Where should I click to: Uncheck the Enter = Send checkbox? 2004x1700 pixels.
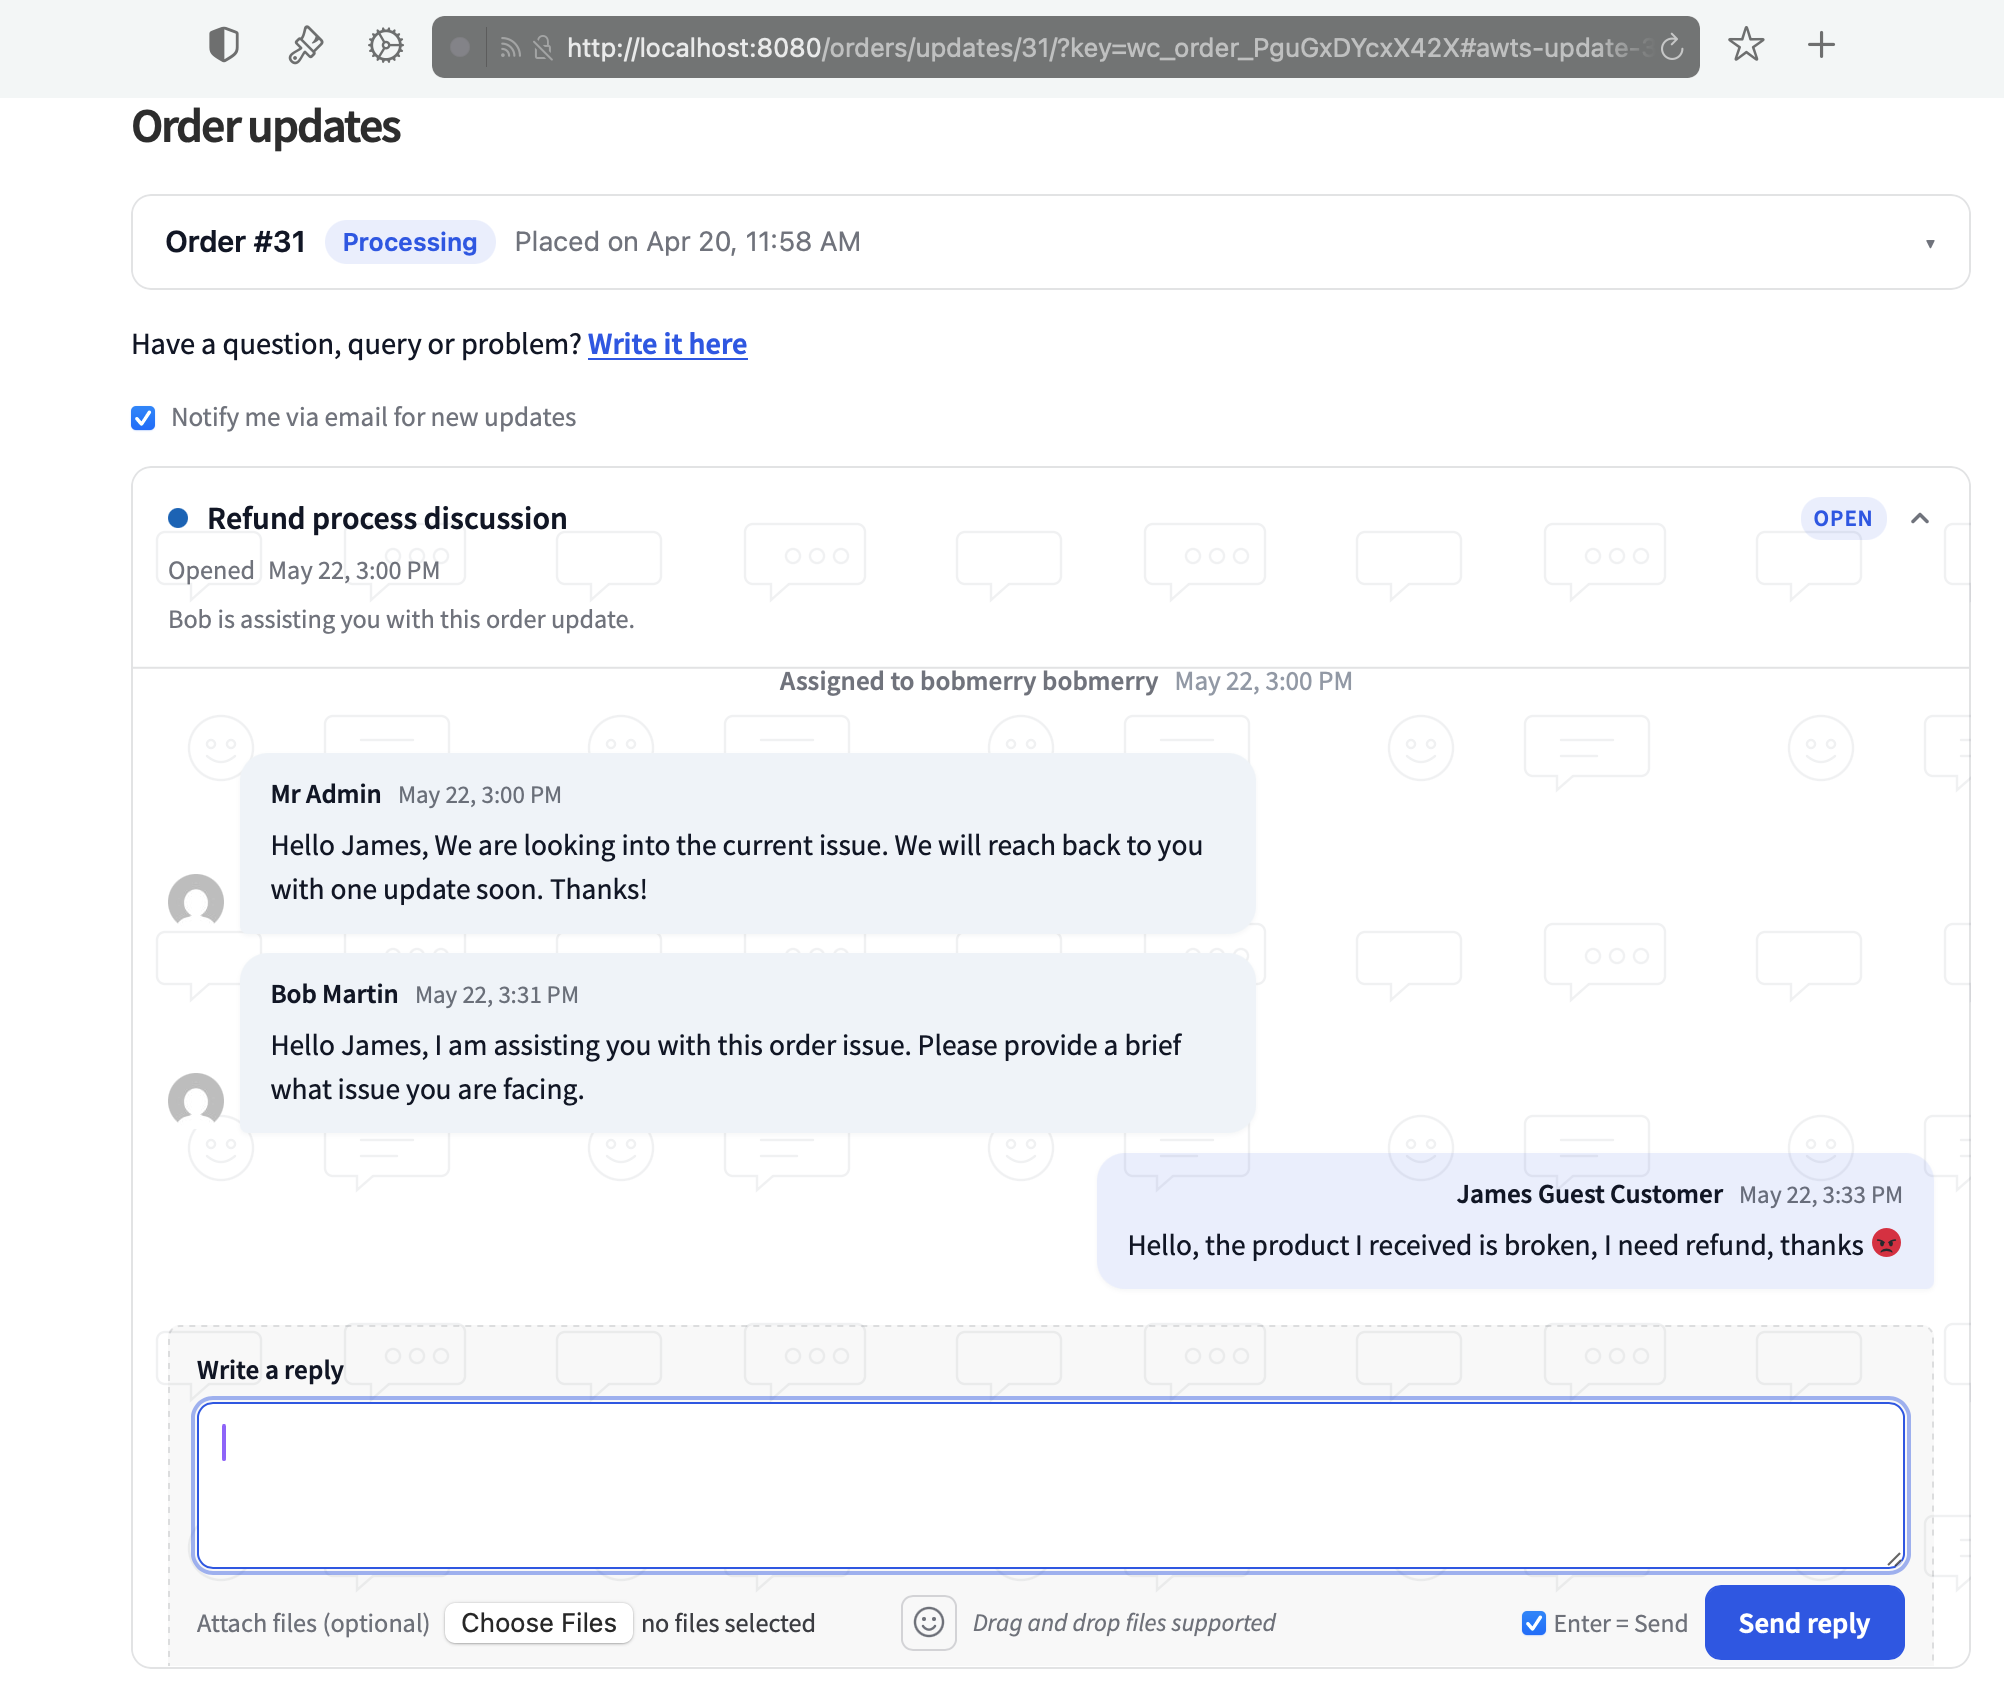1533,1623
